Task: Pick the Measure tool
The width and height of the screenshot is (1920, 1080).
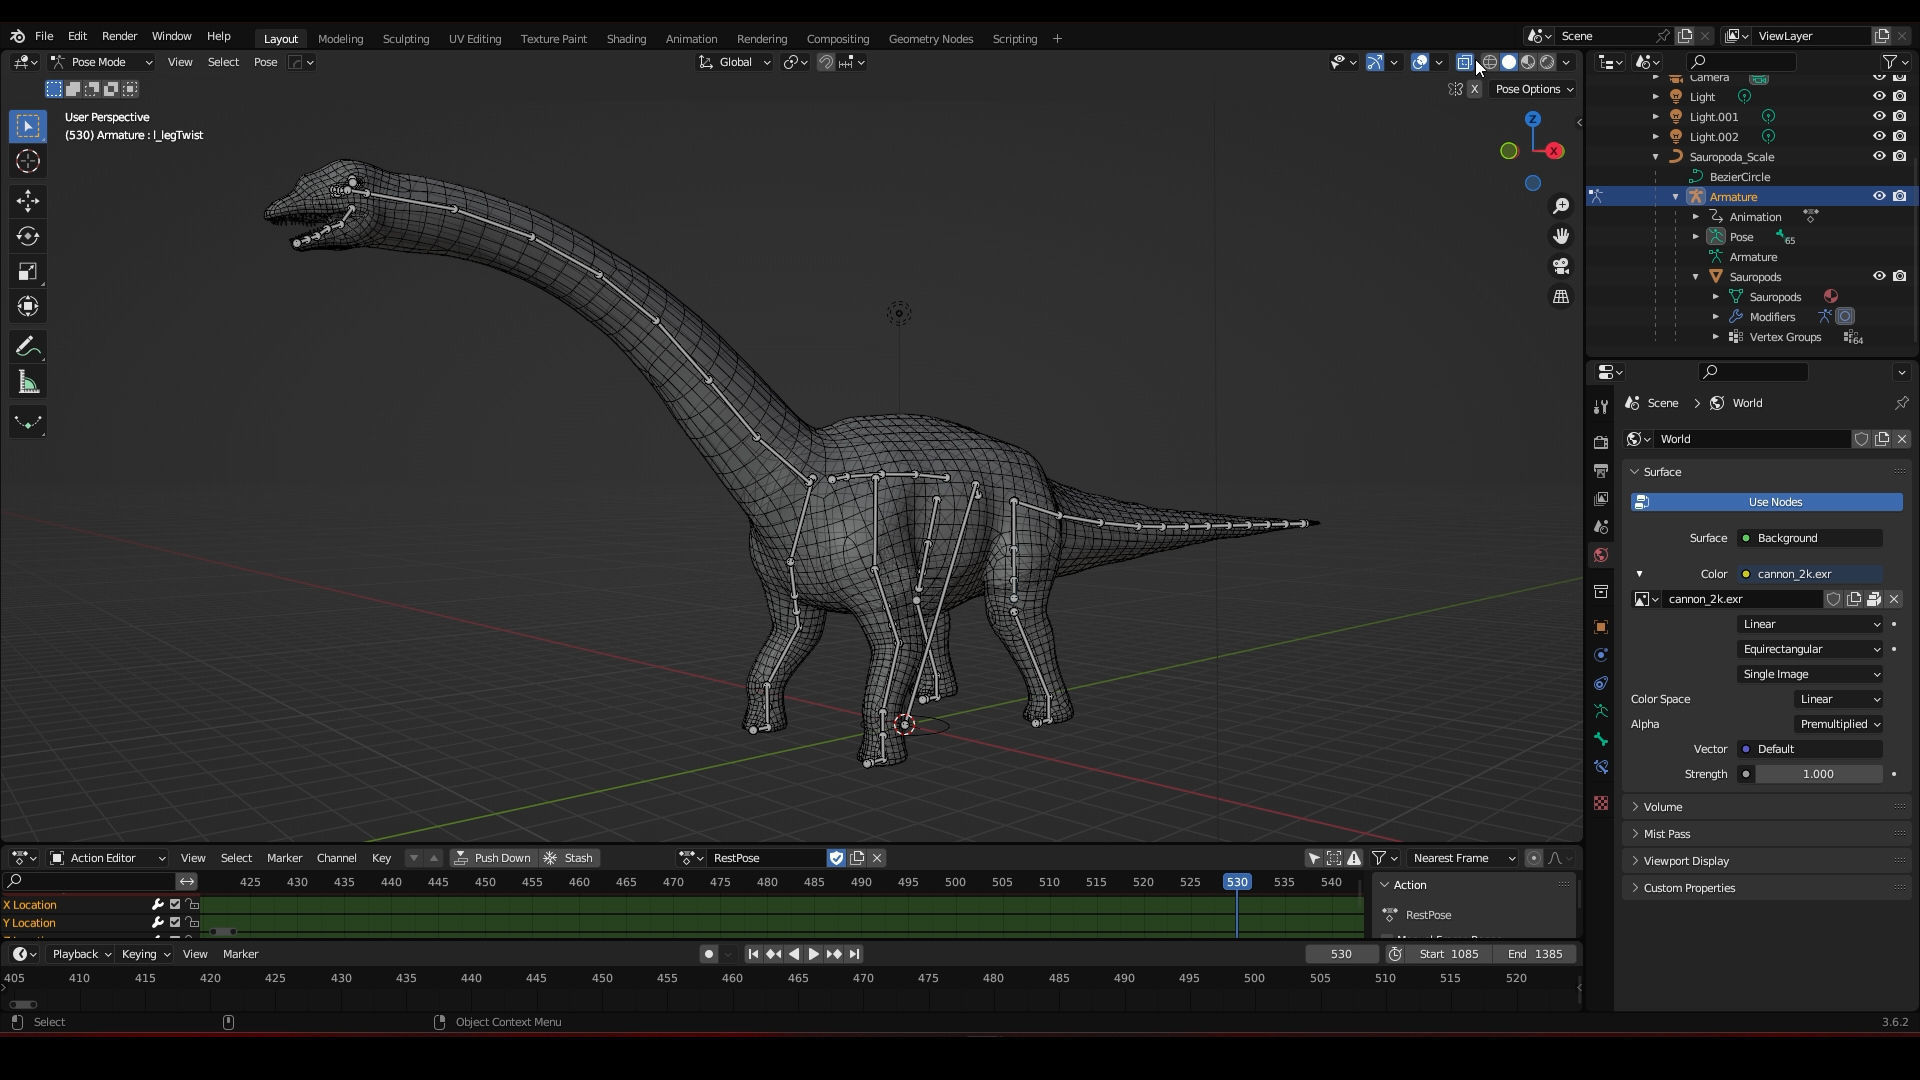Action: 28,382
